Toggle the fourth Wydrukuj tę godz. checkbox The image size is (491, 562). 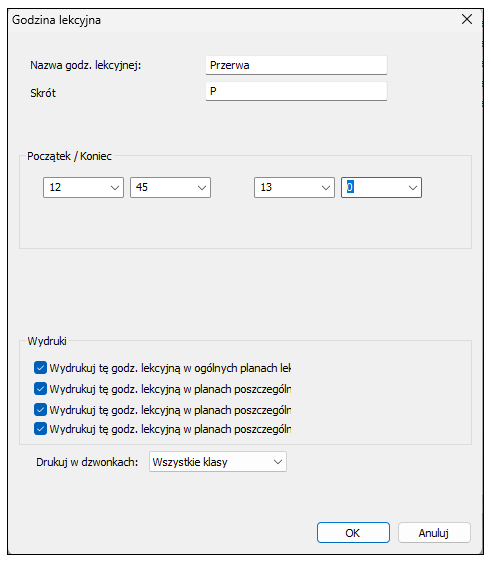click(x=40, y=429)
